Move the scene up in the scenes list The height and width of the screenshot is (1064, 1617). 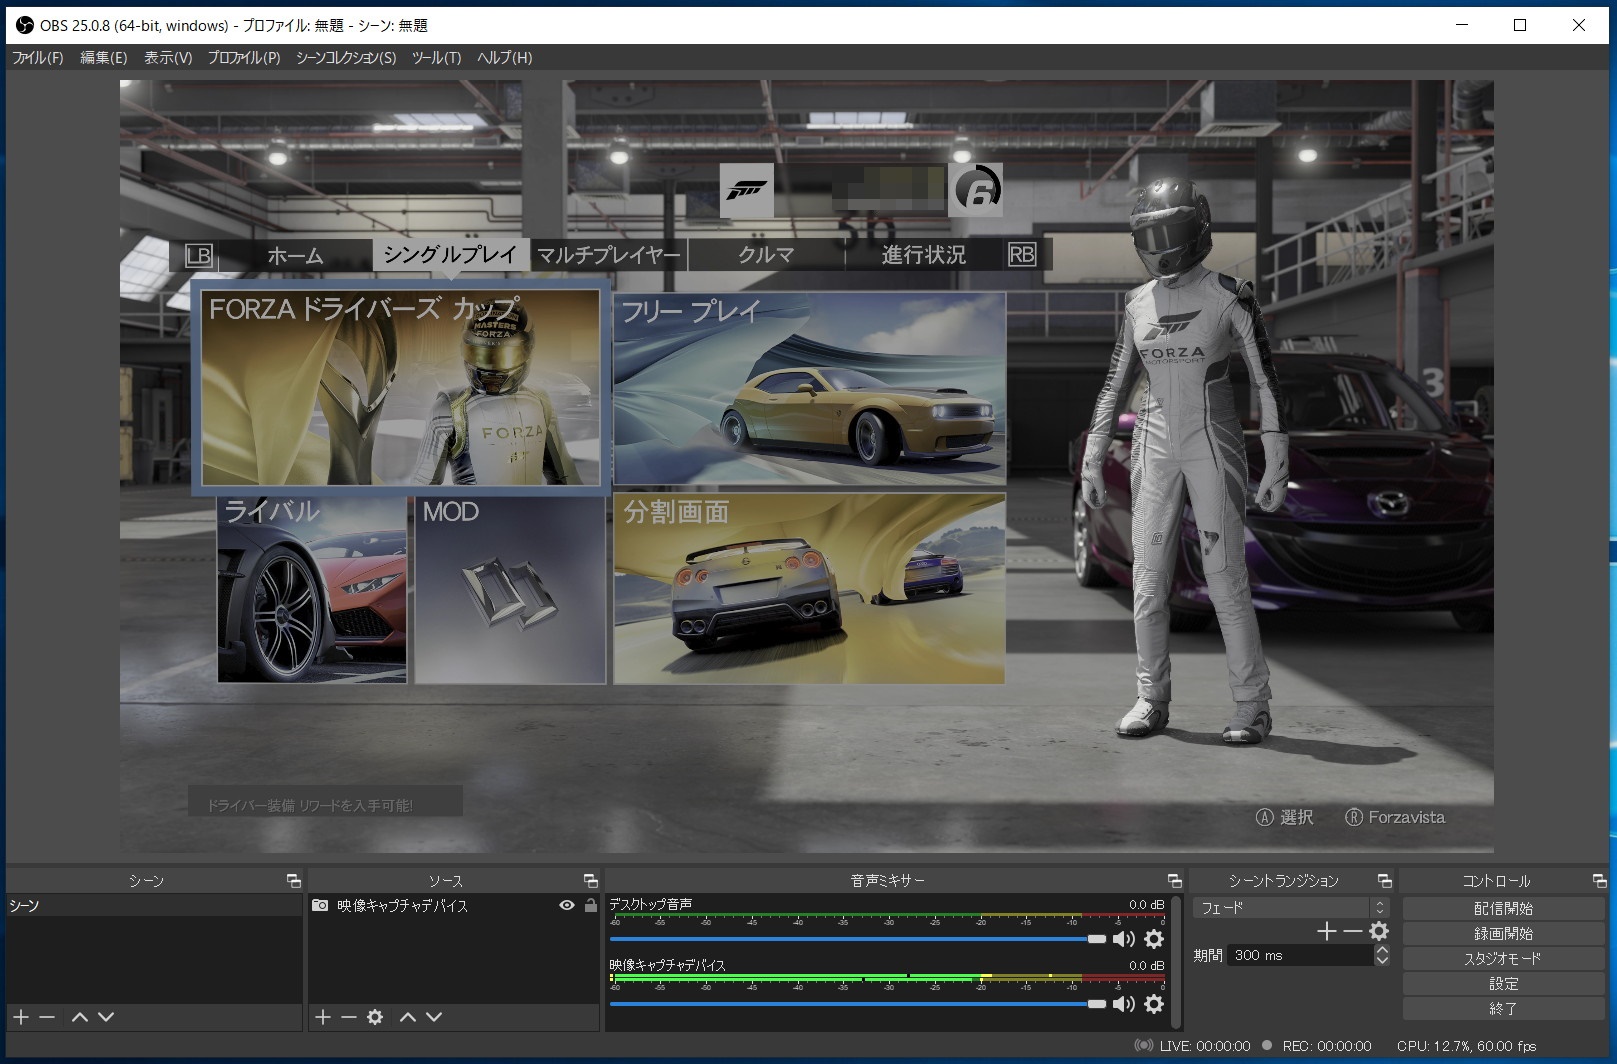pyautogui.click(x=80, y=1017)
